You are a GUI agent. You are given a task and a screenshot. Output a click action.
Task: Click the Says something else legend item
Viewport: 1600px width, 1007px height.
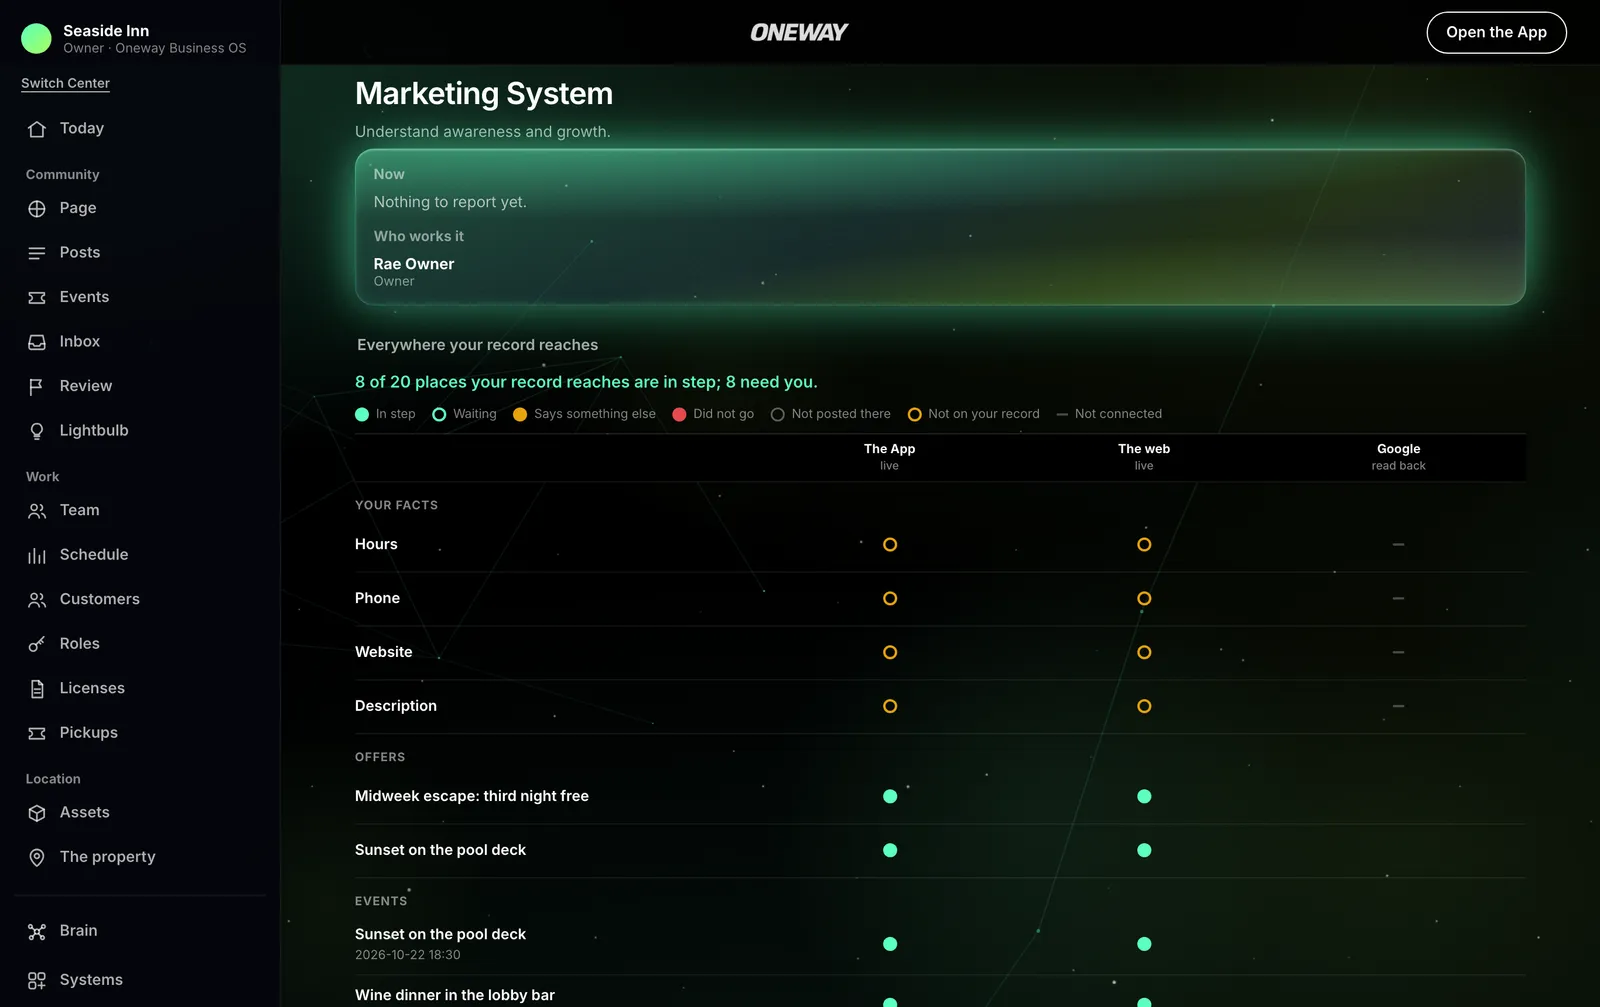pos(584,414)
